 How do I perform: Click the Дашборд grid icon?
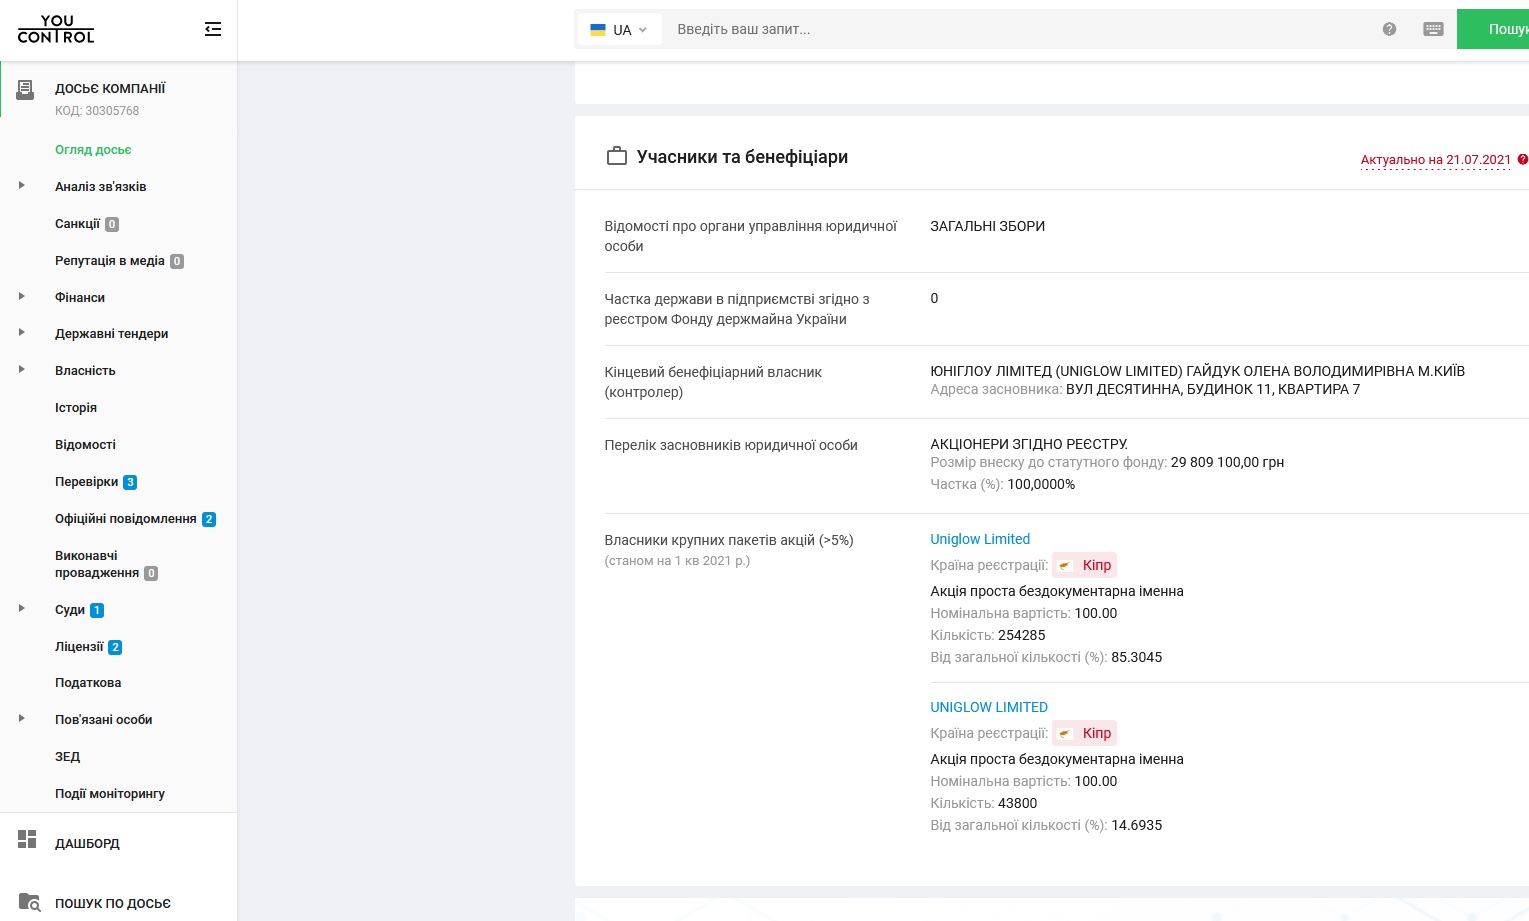tap(27, 840)
